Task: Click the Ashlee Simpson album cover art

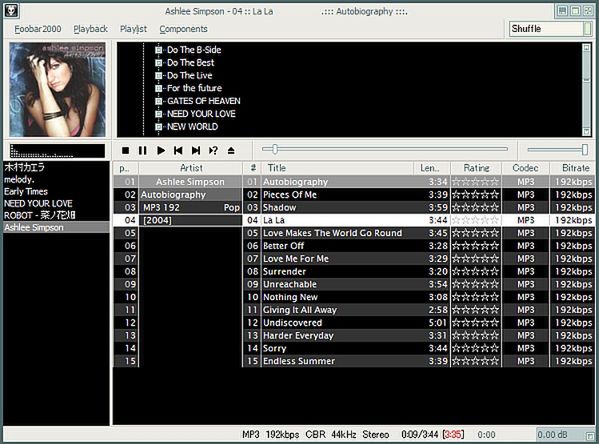Action: click(x=57, y=89)
